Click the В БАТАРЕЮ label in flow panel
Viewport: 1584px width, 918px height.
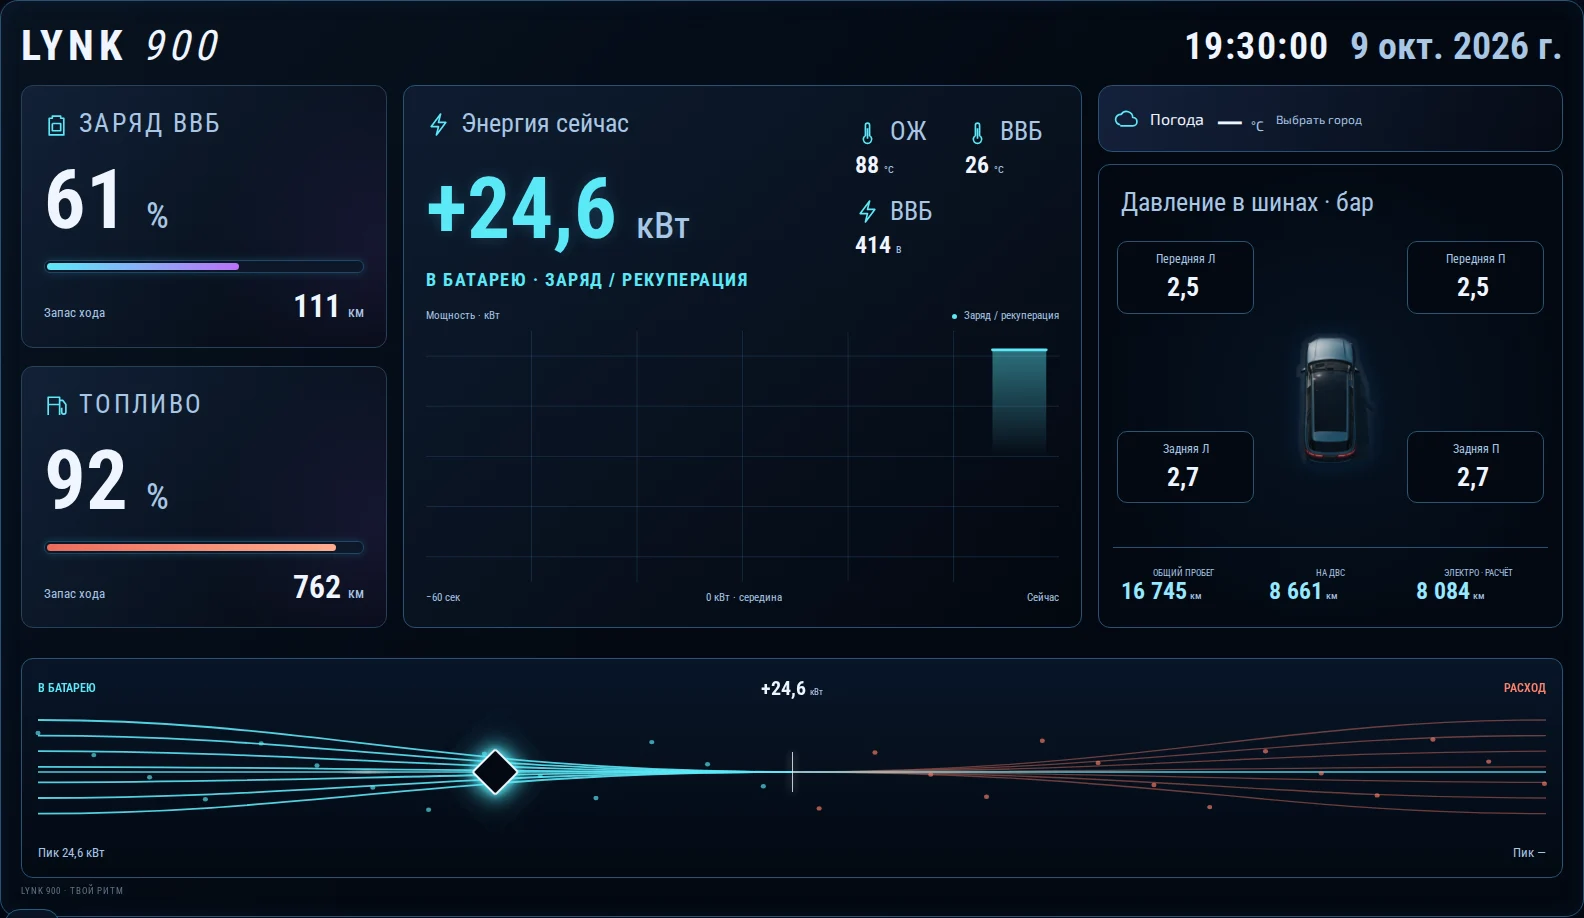[67, 688]
